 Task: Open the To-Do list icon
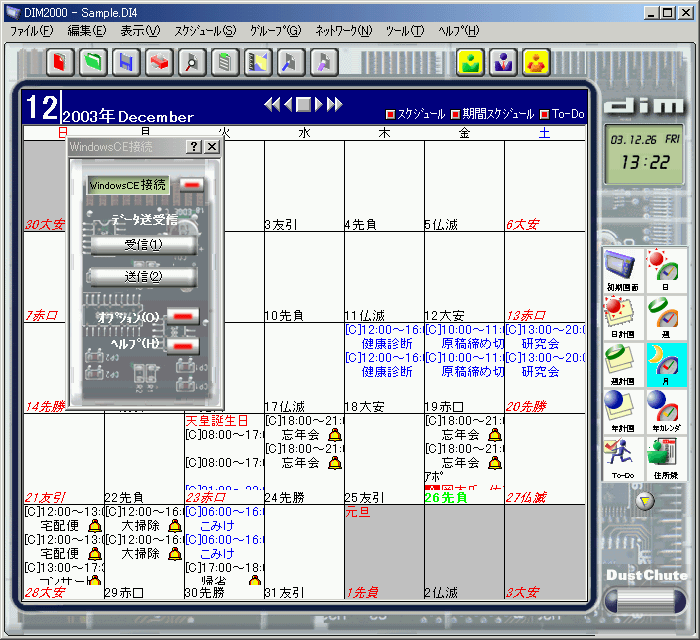pyautogui.click(x=624, y=458)
